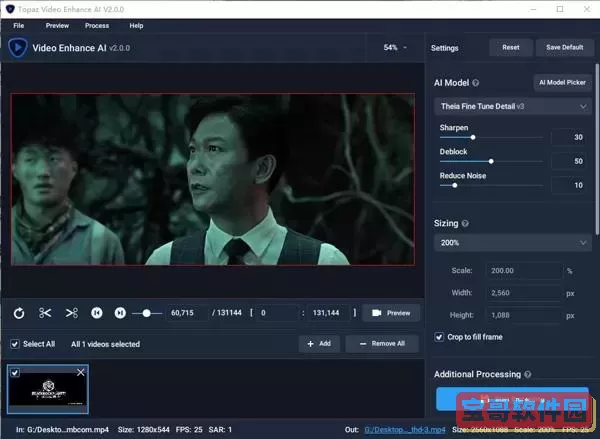The image size is (600, 439).
Task: Open the Theia Fine Tune Detail model dropdown
Action: [513, 106]
